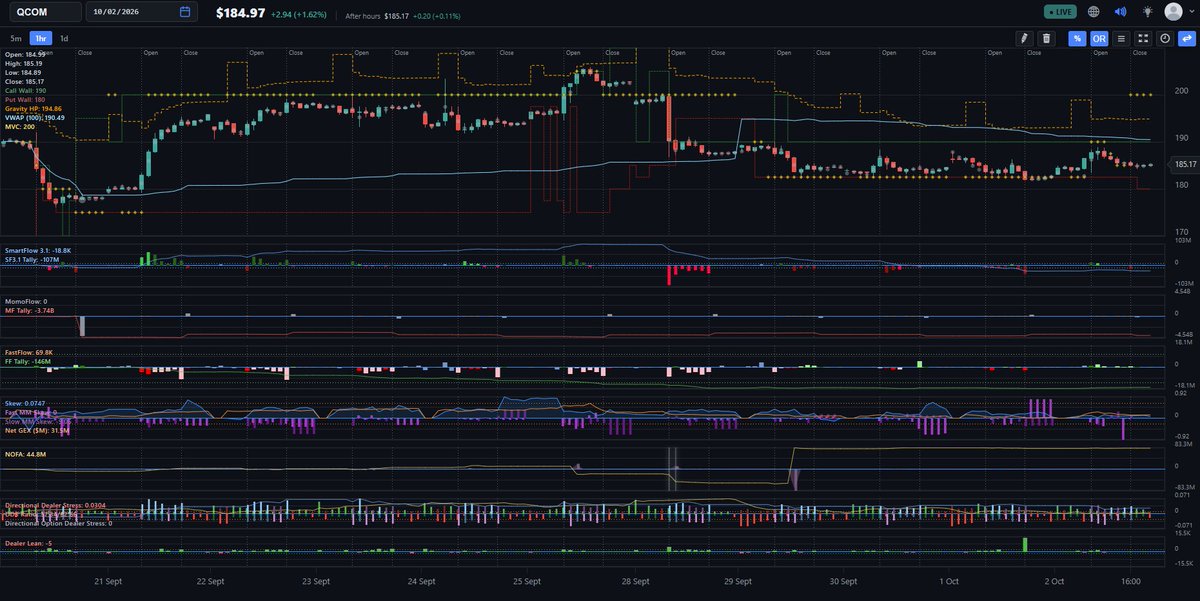Delete drawings with the trash icon

(x=1046, y=38)
